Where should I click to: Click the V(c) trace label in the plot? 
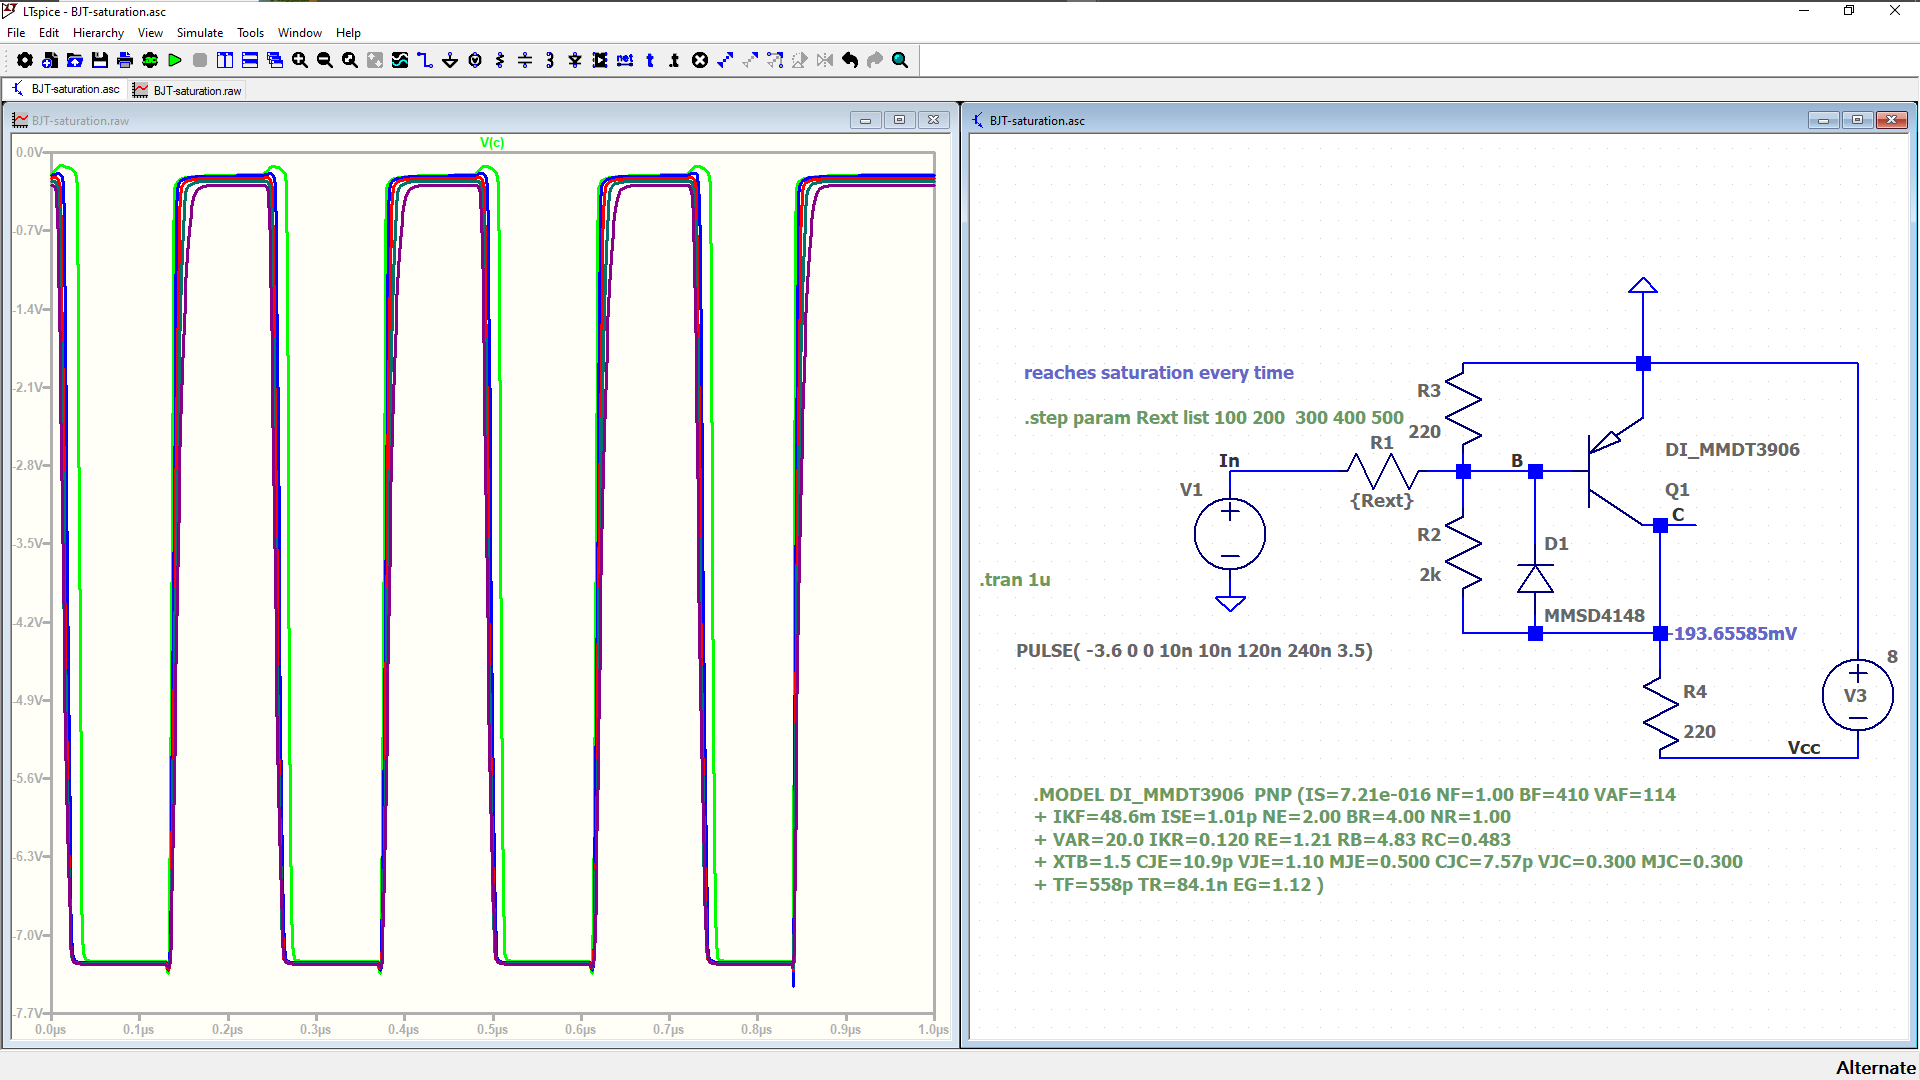[492, 142]
